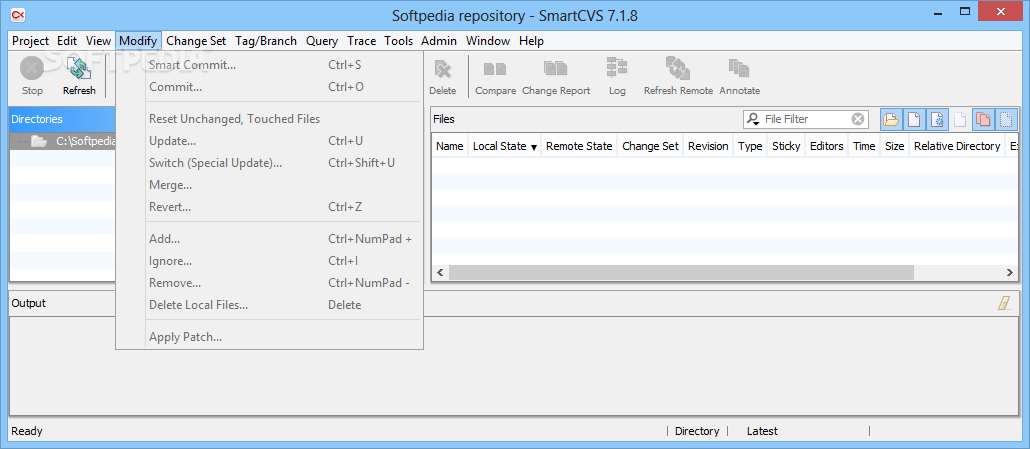Click the Remote State column header
1030x449 pixels.
point(579,146)
